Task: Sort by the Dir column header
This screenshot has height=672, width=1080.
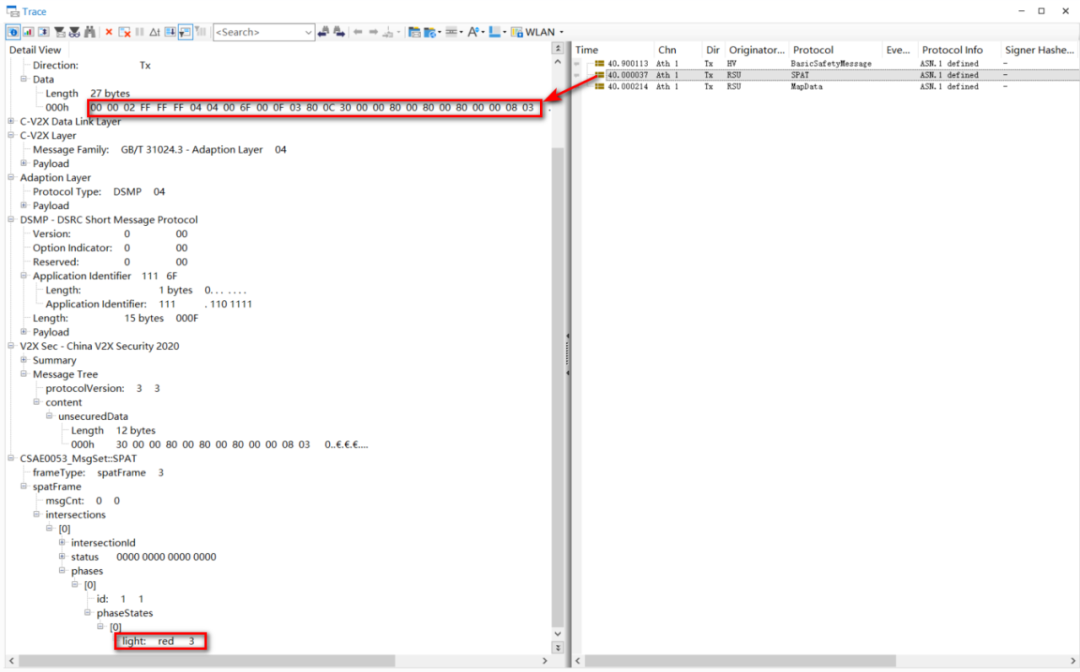Action: pyautogui.click(x=713, y=50)
